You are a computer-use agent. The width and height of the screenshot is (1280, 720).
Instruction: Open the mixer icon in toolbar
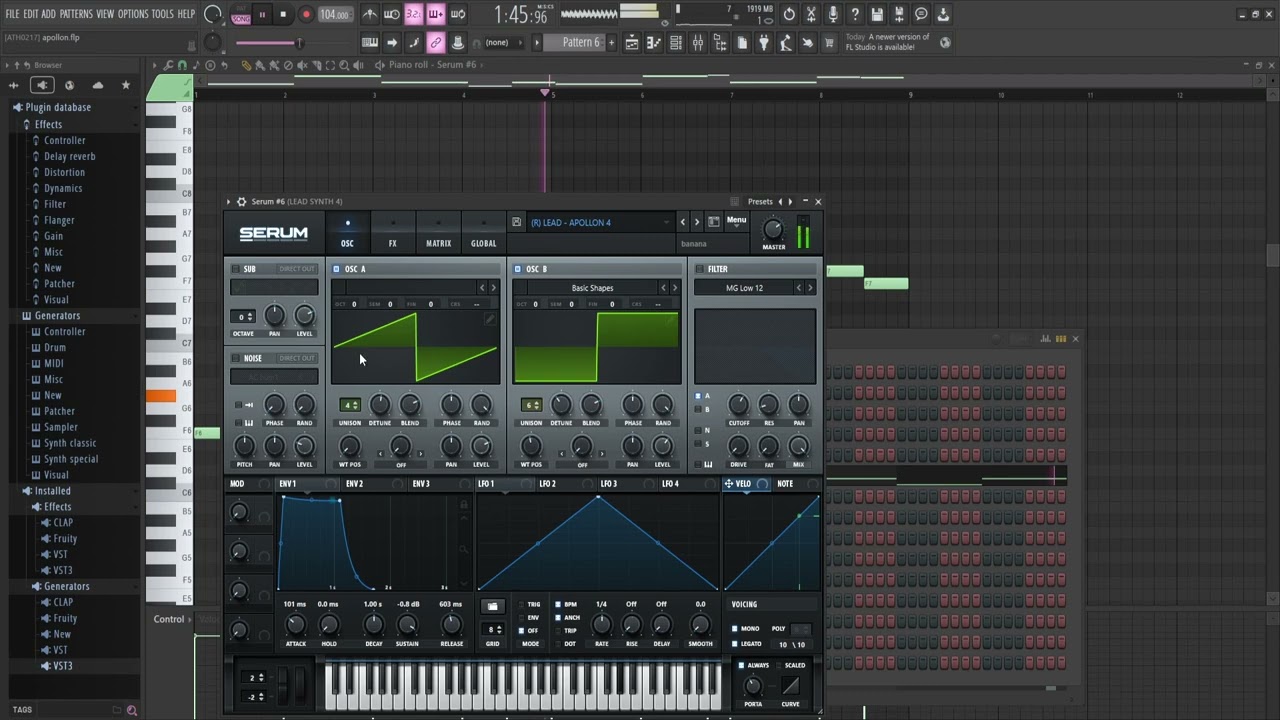click(698, 43)
